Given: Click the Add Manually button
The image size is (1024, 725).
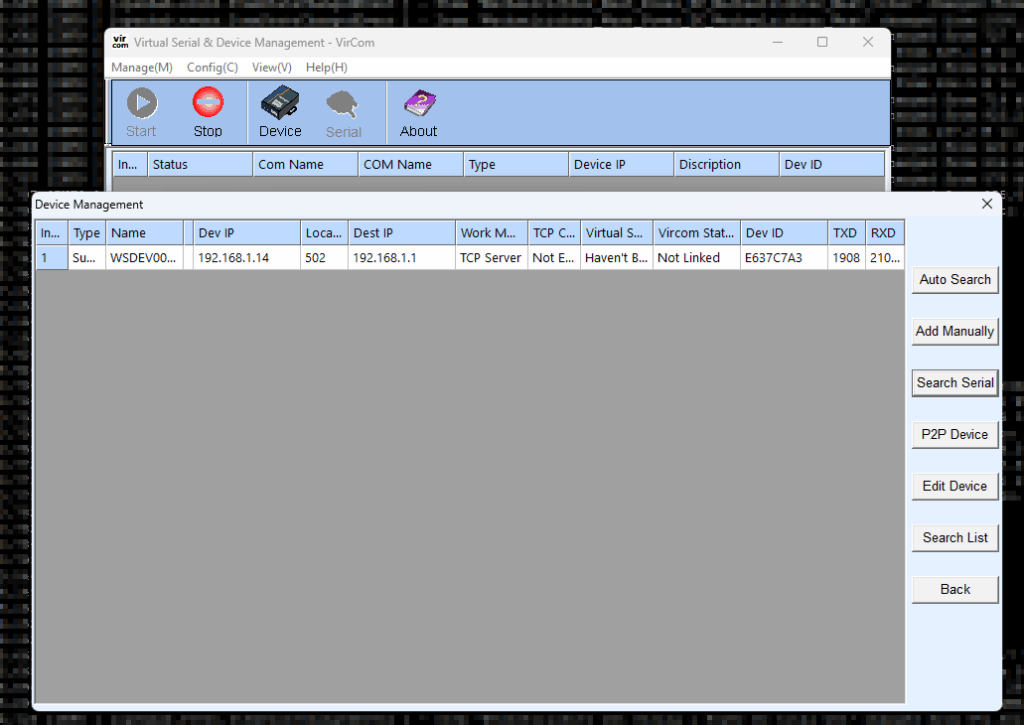Looking at the screenshot, I should click(x=955, y=331).
